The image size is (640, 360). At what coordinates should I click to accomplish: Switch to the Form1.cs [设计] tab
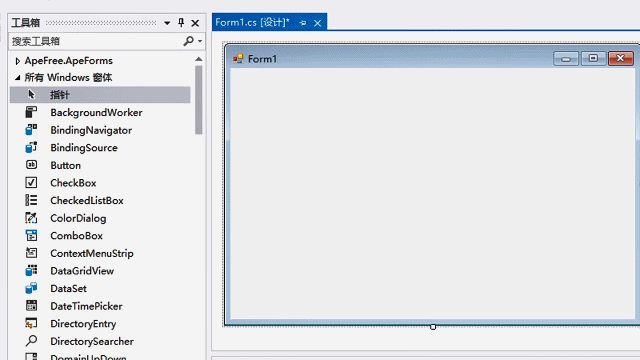pyautogui.click(x=252, y=22)
